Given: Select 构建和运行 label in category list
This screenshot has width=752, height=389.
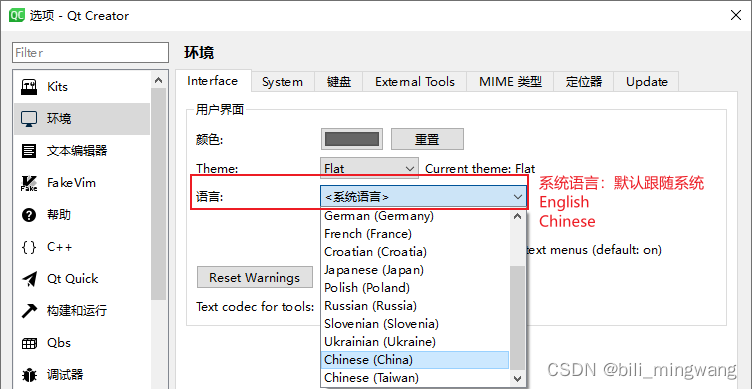Looking at the screenshot, I should (77, 311).
